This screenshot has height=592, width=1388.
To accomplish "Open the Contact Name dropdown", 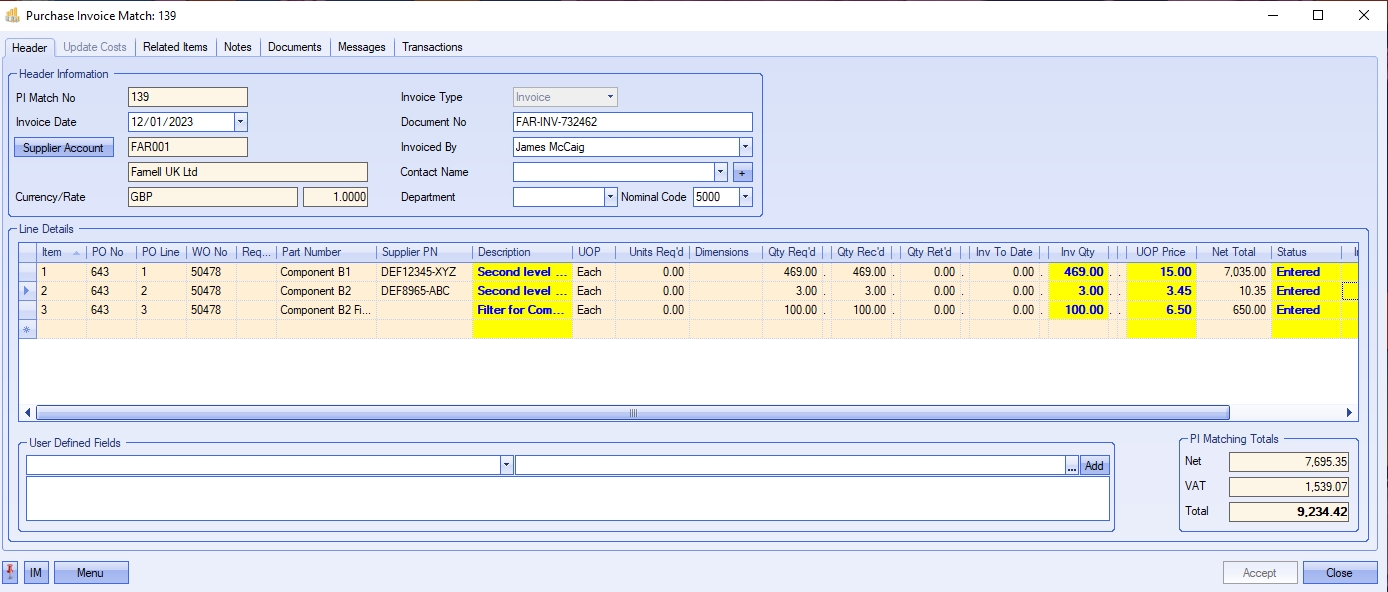I will coord(720,172).
